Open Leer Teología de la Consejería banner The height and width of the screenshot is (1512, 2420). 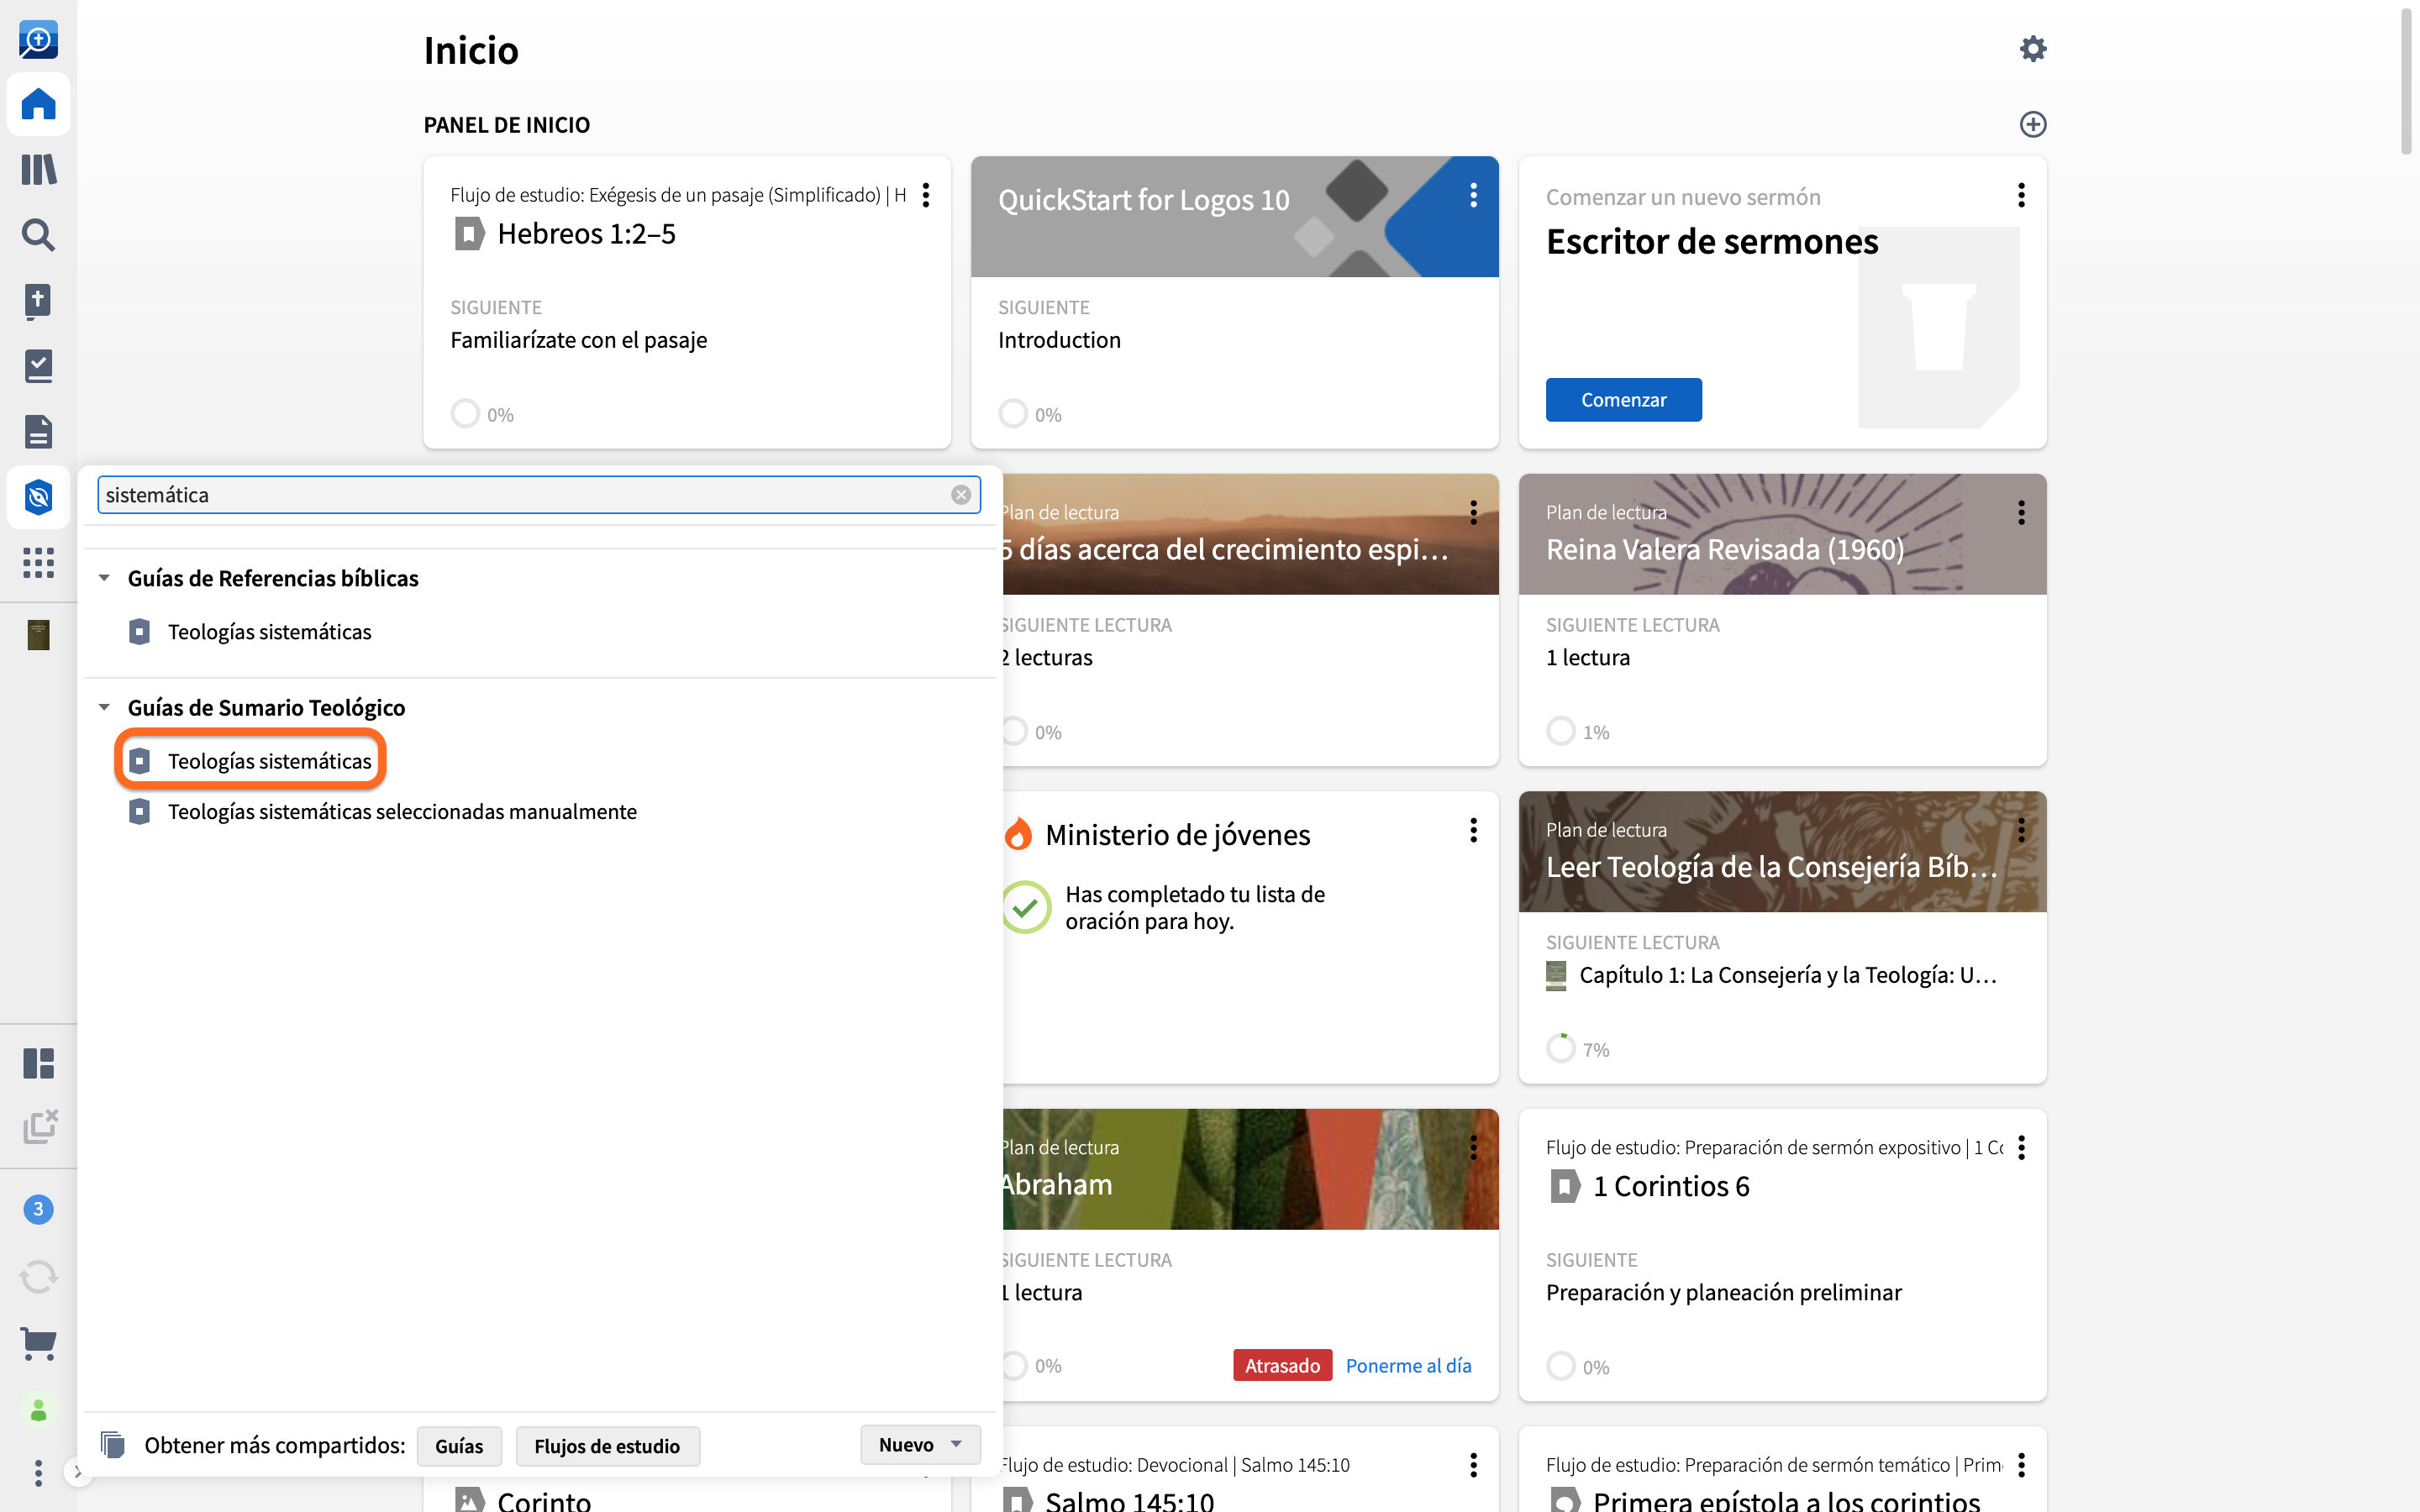(x=1782, y=852)
